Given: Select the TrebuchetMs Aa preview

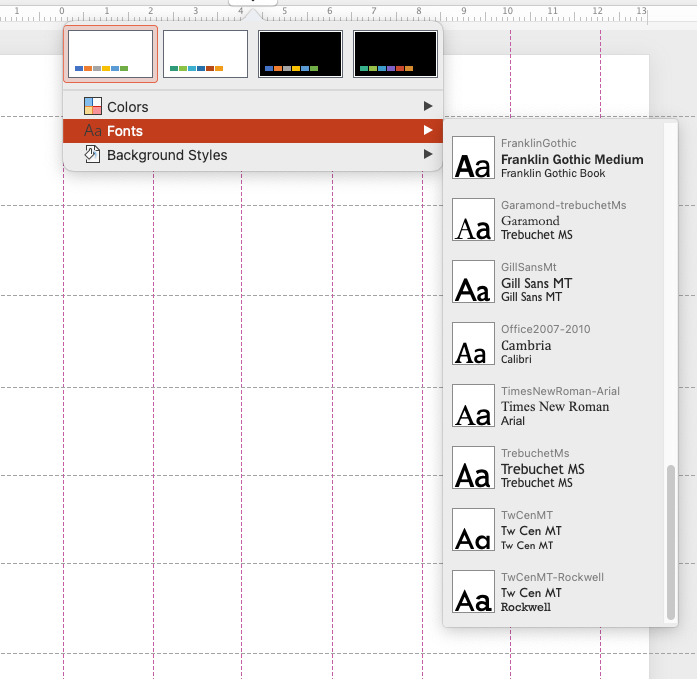Looking at the screenshot, I should point(473,467).
